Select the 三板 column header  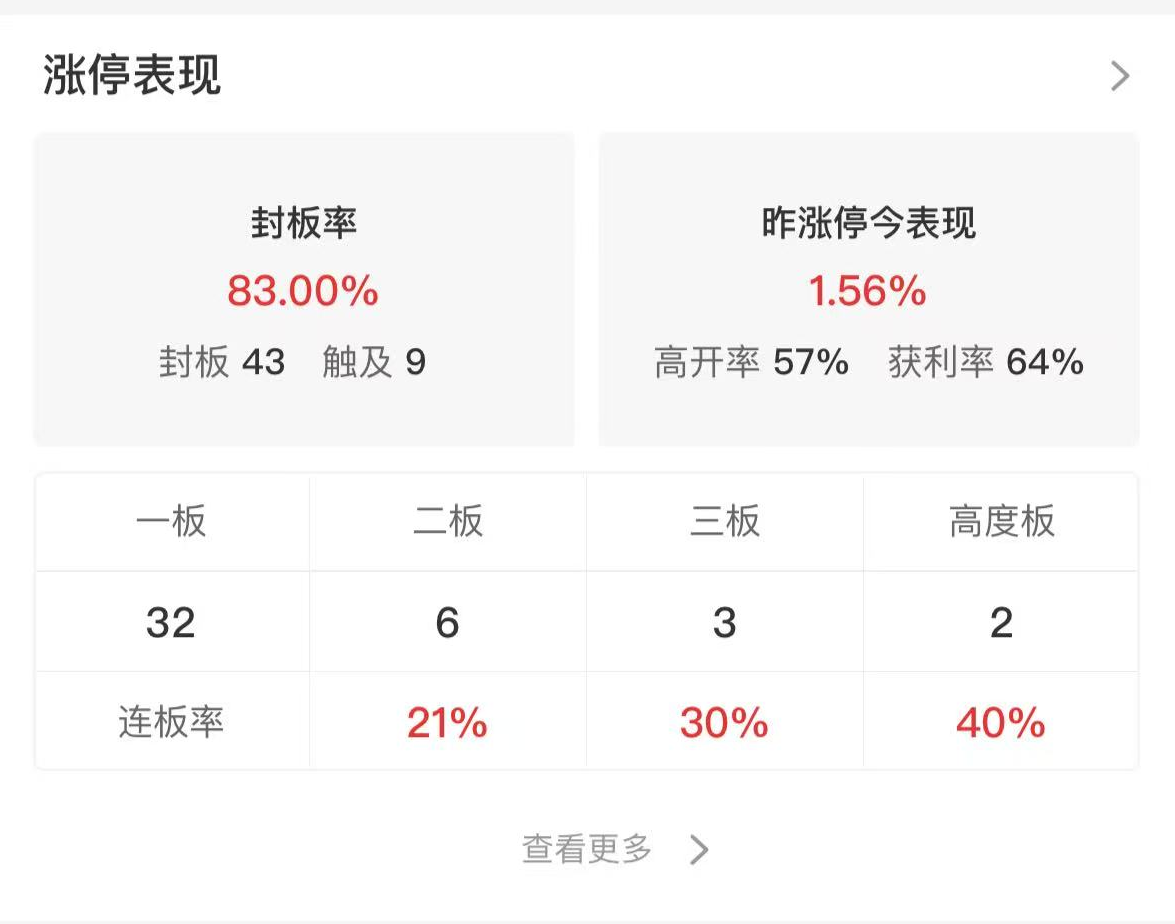(x=724, y=521)
